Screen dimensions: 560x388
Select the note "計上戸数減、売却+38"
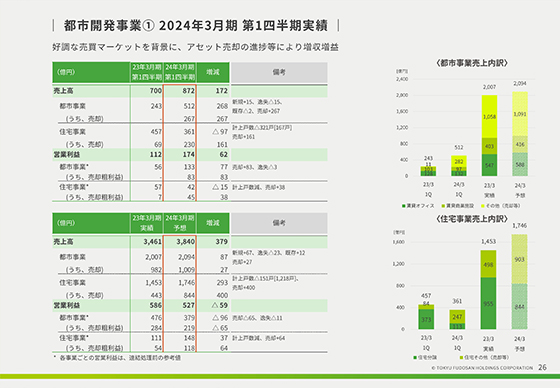pos(259,187)
